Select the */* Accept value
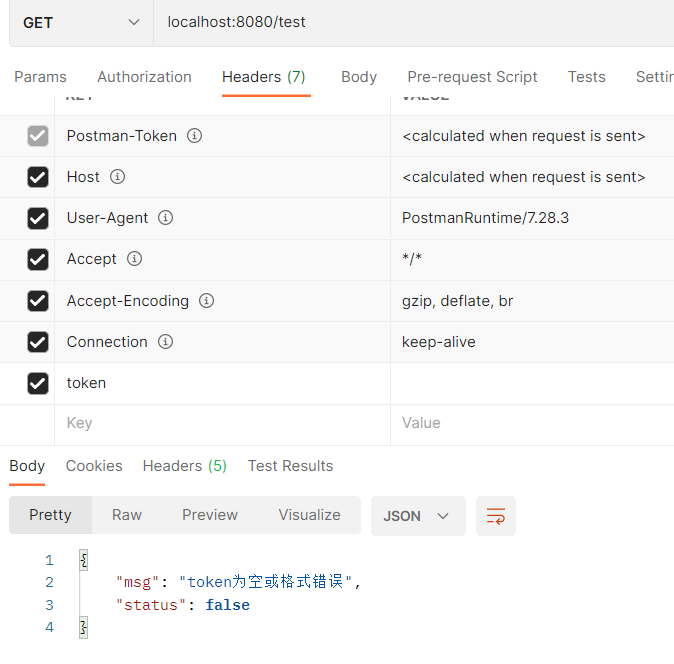The height and width of the screenshot is (664, 674). tap(412, 259)
